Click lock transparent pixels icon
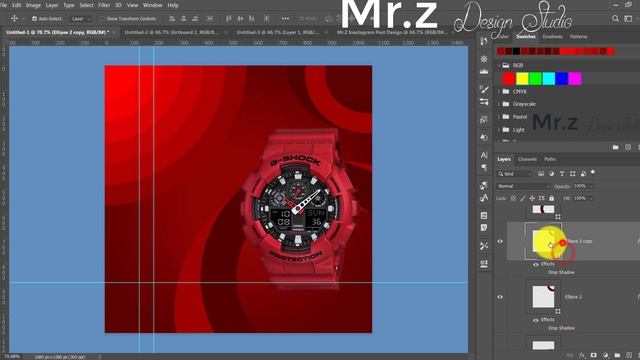 [513, 198]
